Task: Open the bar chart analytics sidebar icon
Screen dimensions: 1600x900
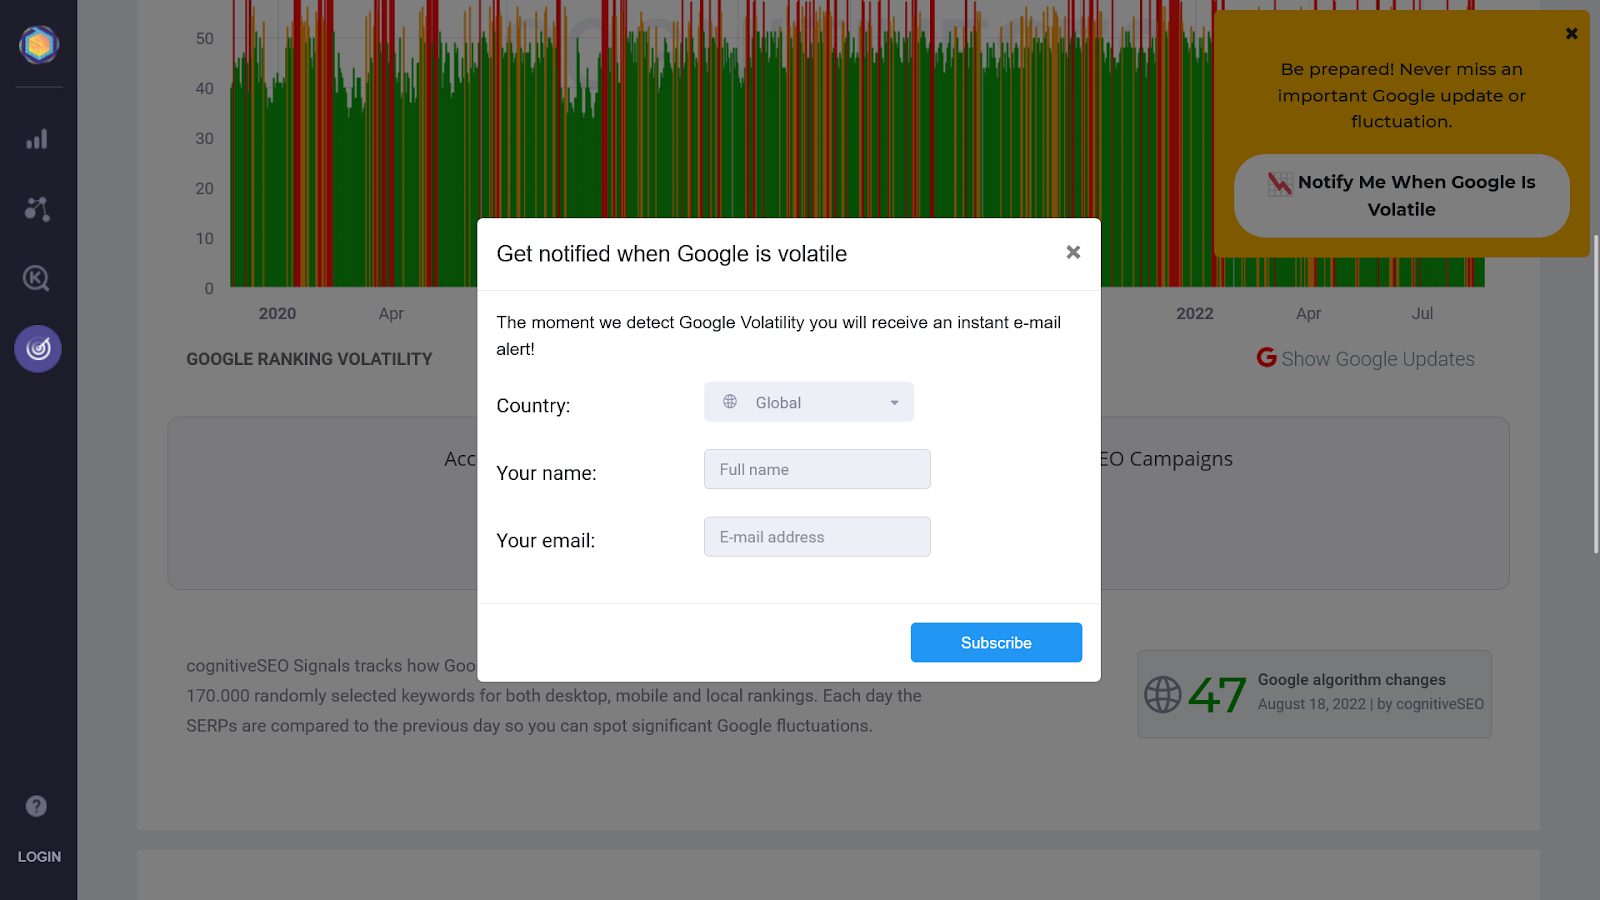Action: [37, 139]
